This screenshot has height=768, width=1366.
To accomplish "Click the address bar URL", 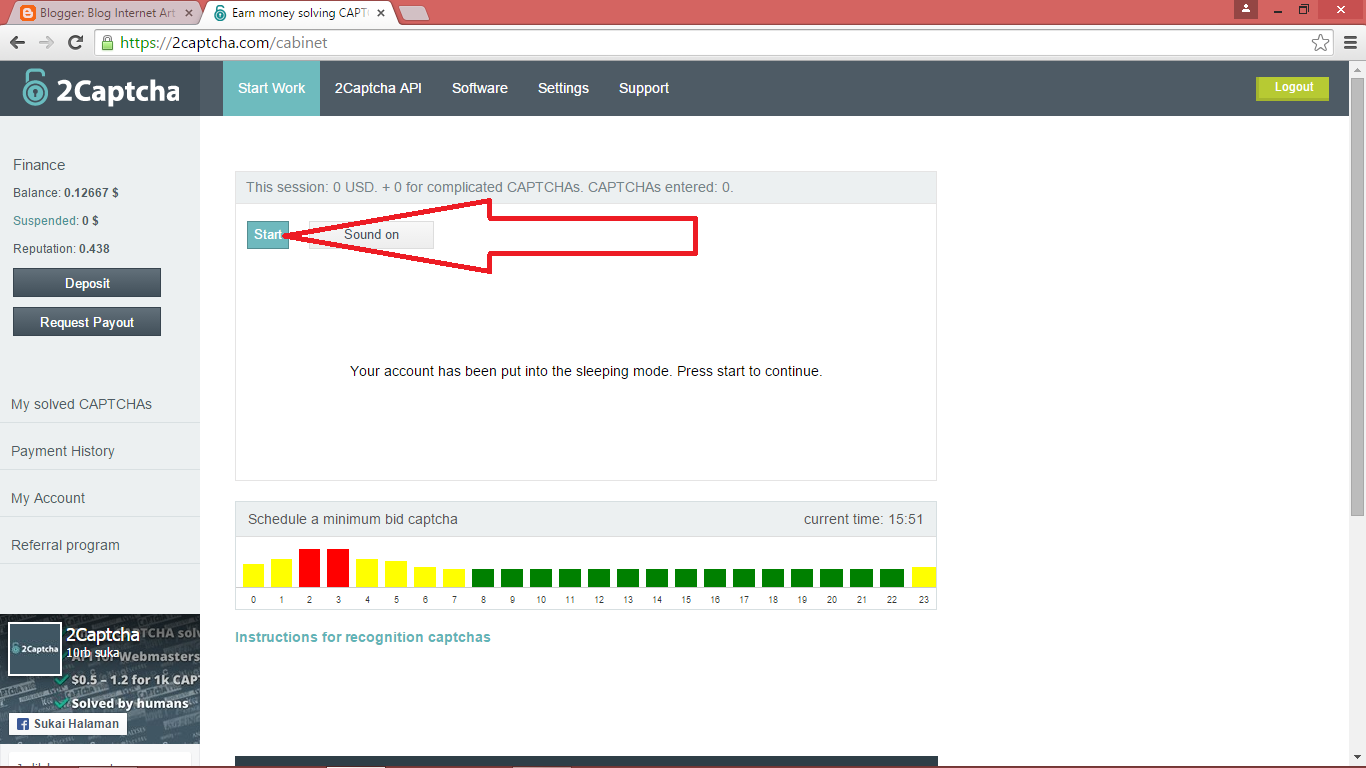I will click(x=224, y=43).
